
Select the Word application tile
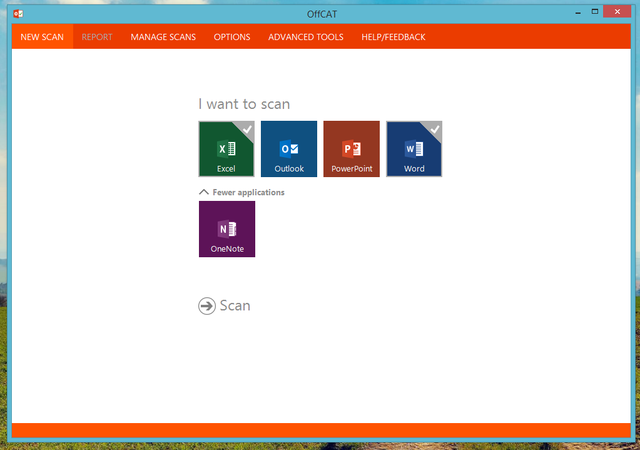point(414,149)
